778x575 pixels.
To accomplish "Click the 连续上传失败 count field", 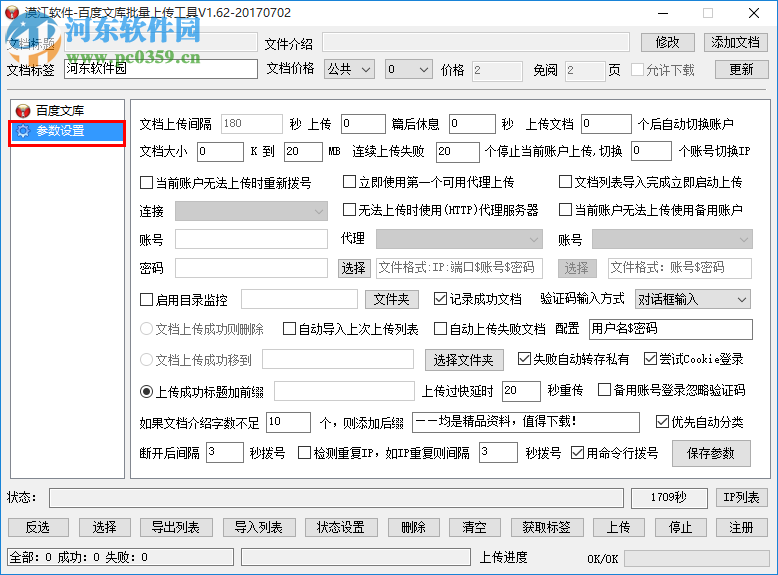I will tap(457, 152).
